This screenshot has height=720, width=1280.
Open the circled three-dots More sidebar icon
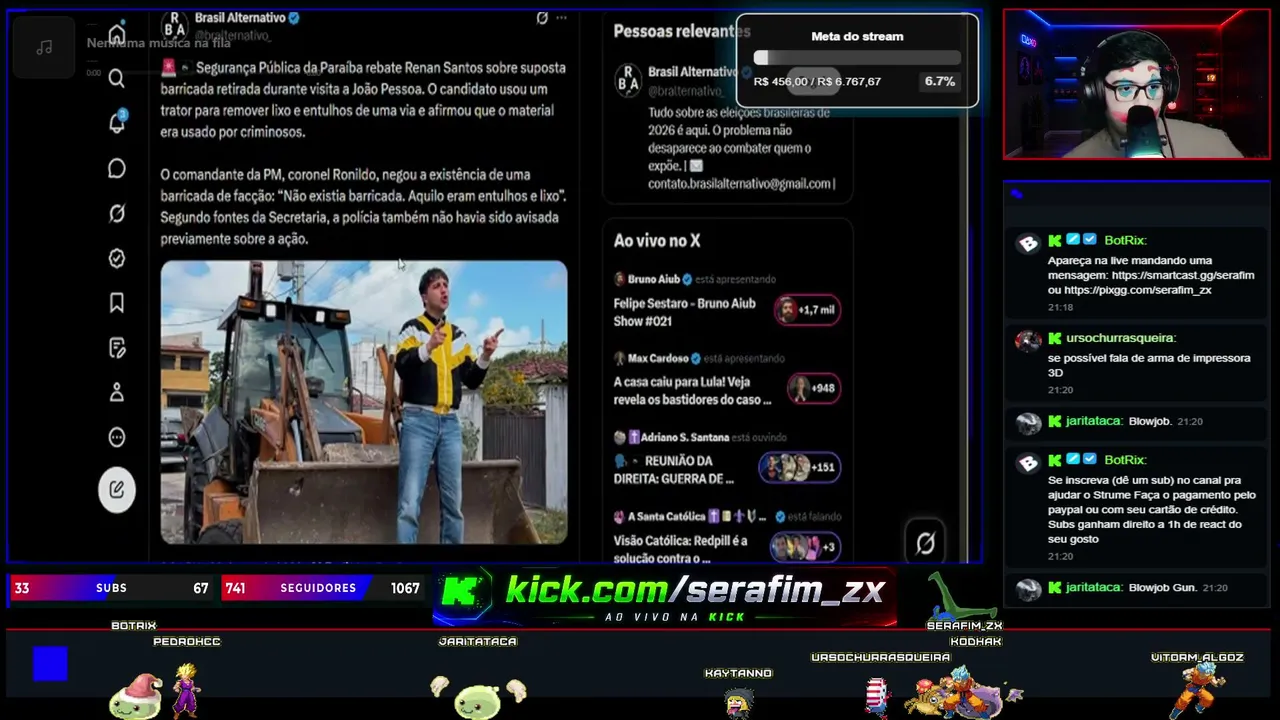pos(117,437)
